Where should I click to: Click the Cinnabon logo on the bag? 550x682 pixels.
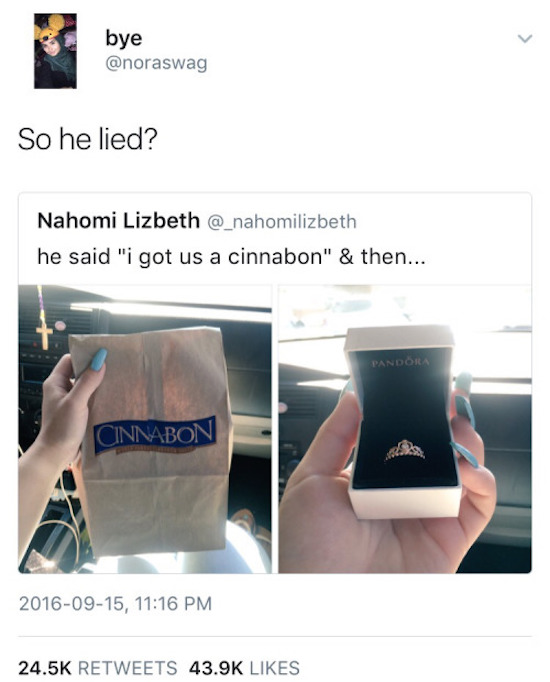(x=154, y=435)
